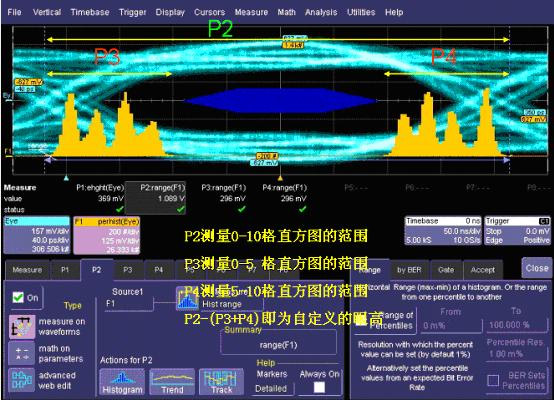554x400 pixels.
Task: Select the math on parameters icon
Action: tap(22, 353)
